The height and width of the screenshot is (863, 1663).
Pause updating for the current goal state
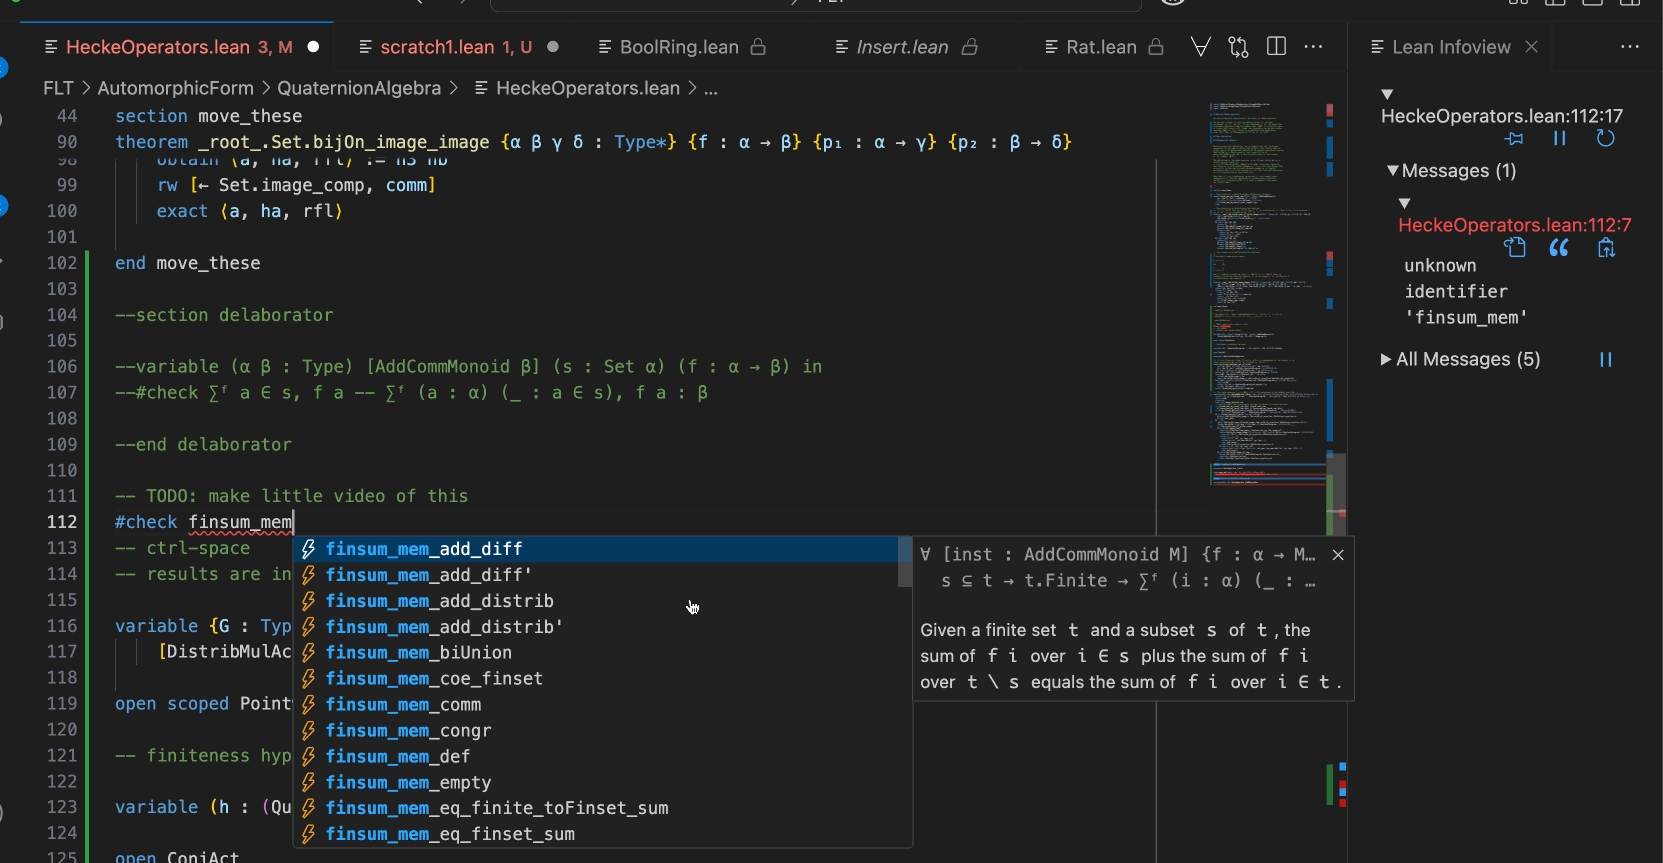(1559, 139)
